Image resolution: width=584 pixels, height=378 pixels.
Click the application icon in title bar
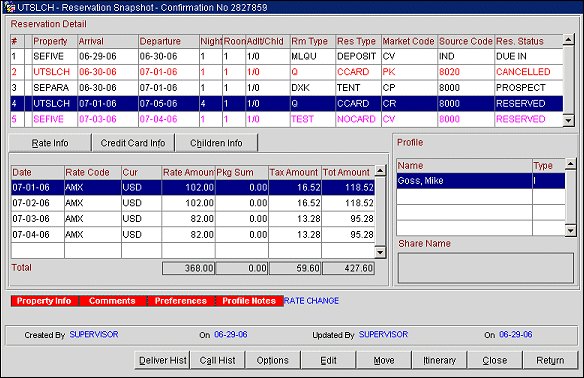[x=10, y=7]
